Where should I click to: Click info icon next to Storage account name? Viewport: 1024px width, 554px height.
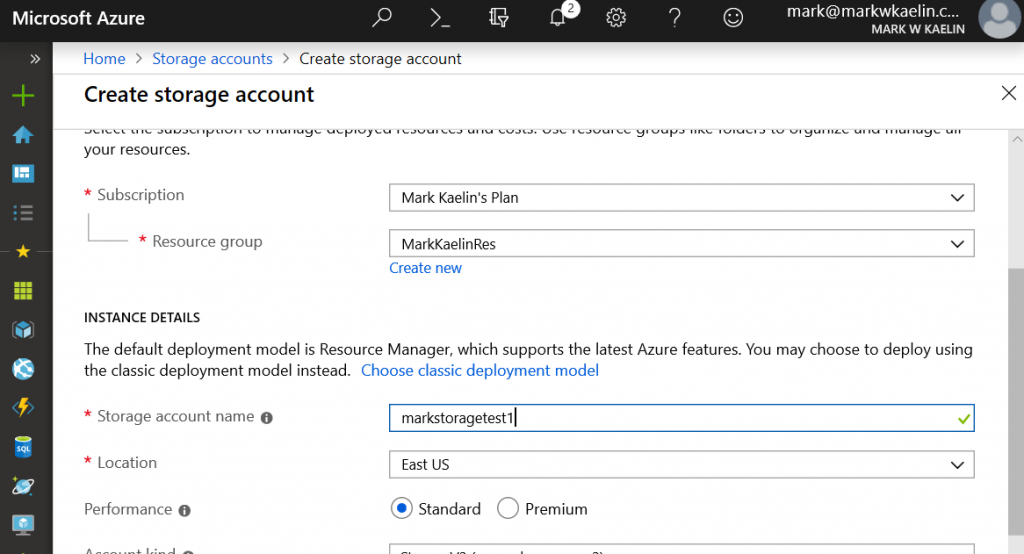266,418
